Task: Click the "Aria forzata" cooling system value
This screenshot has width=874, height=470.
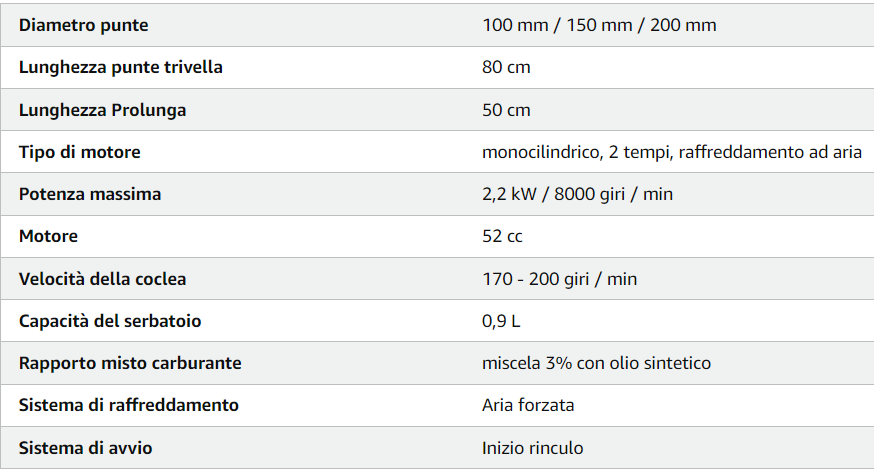Action: coord(528,405)
